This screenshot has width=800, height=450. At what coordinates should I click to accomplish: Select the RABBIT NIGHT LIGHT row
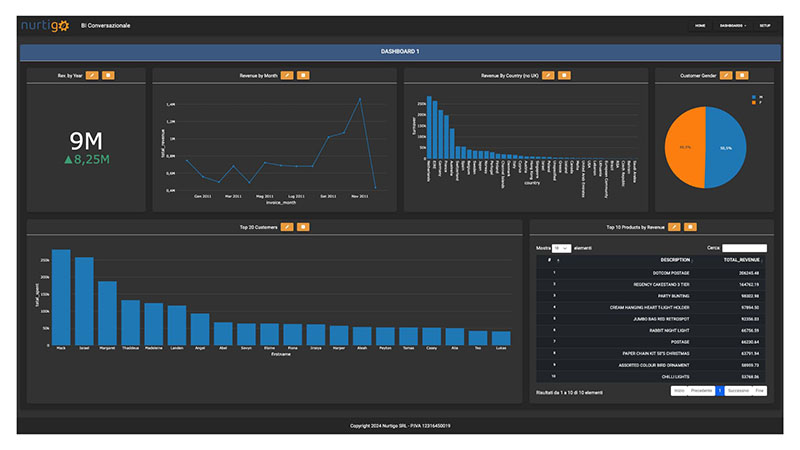(x=651, y=331)
